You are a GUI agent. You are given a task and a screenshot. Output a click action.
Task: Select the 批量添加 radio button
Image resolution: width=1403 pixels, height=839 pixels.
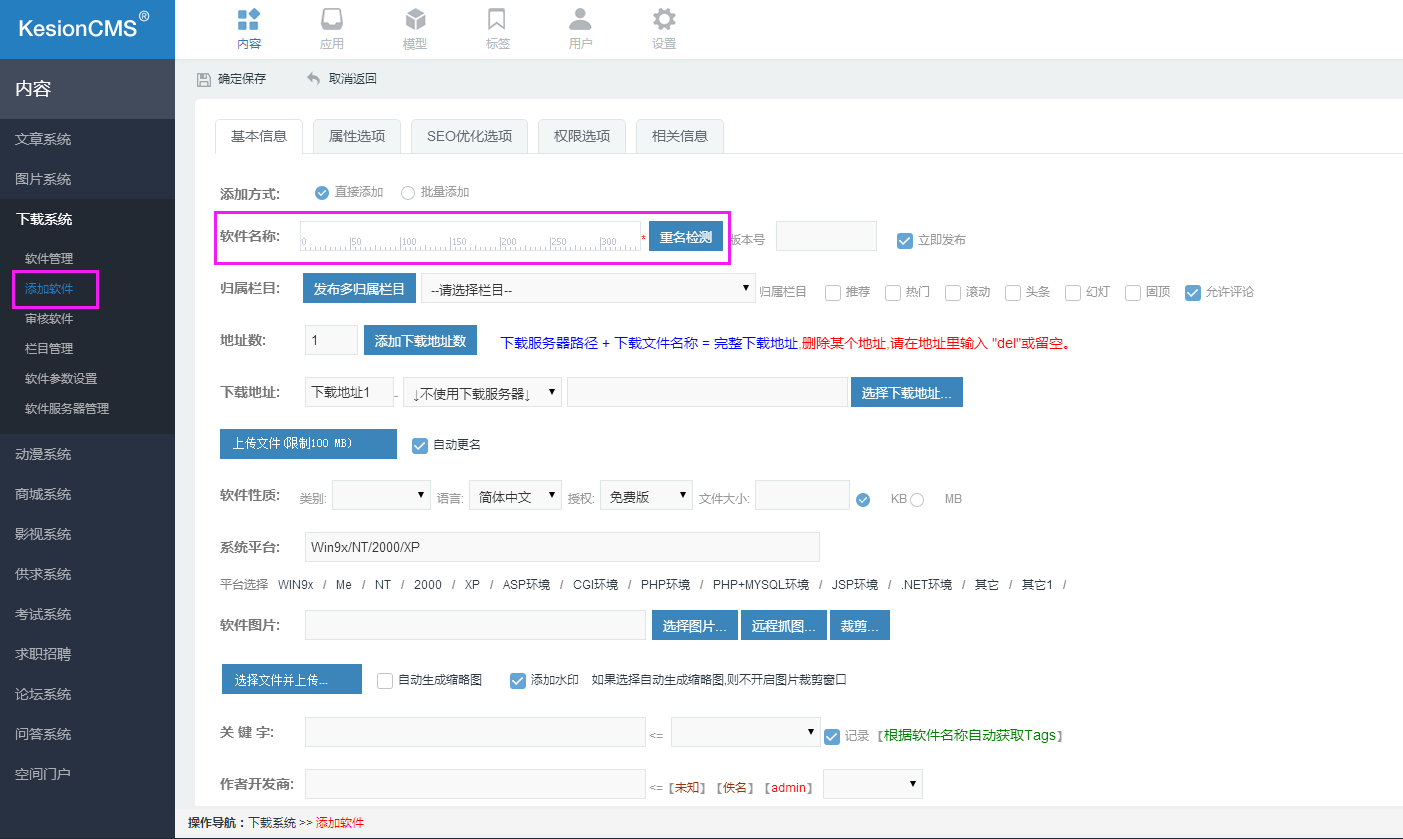[x=408, y=193]
